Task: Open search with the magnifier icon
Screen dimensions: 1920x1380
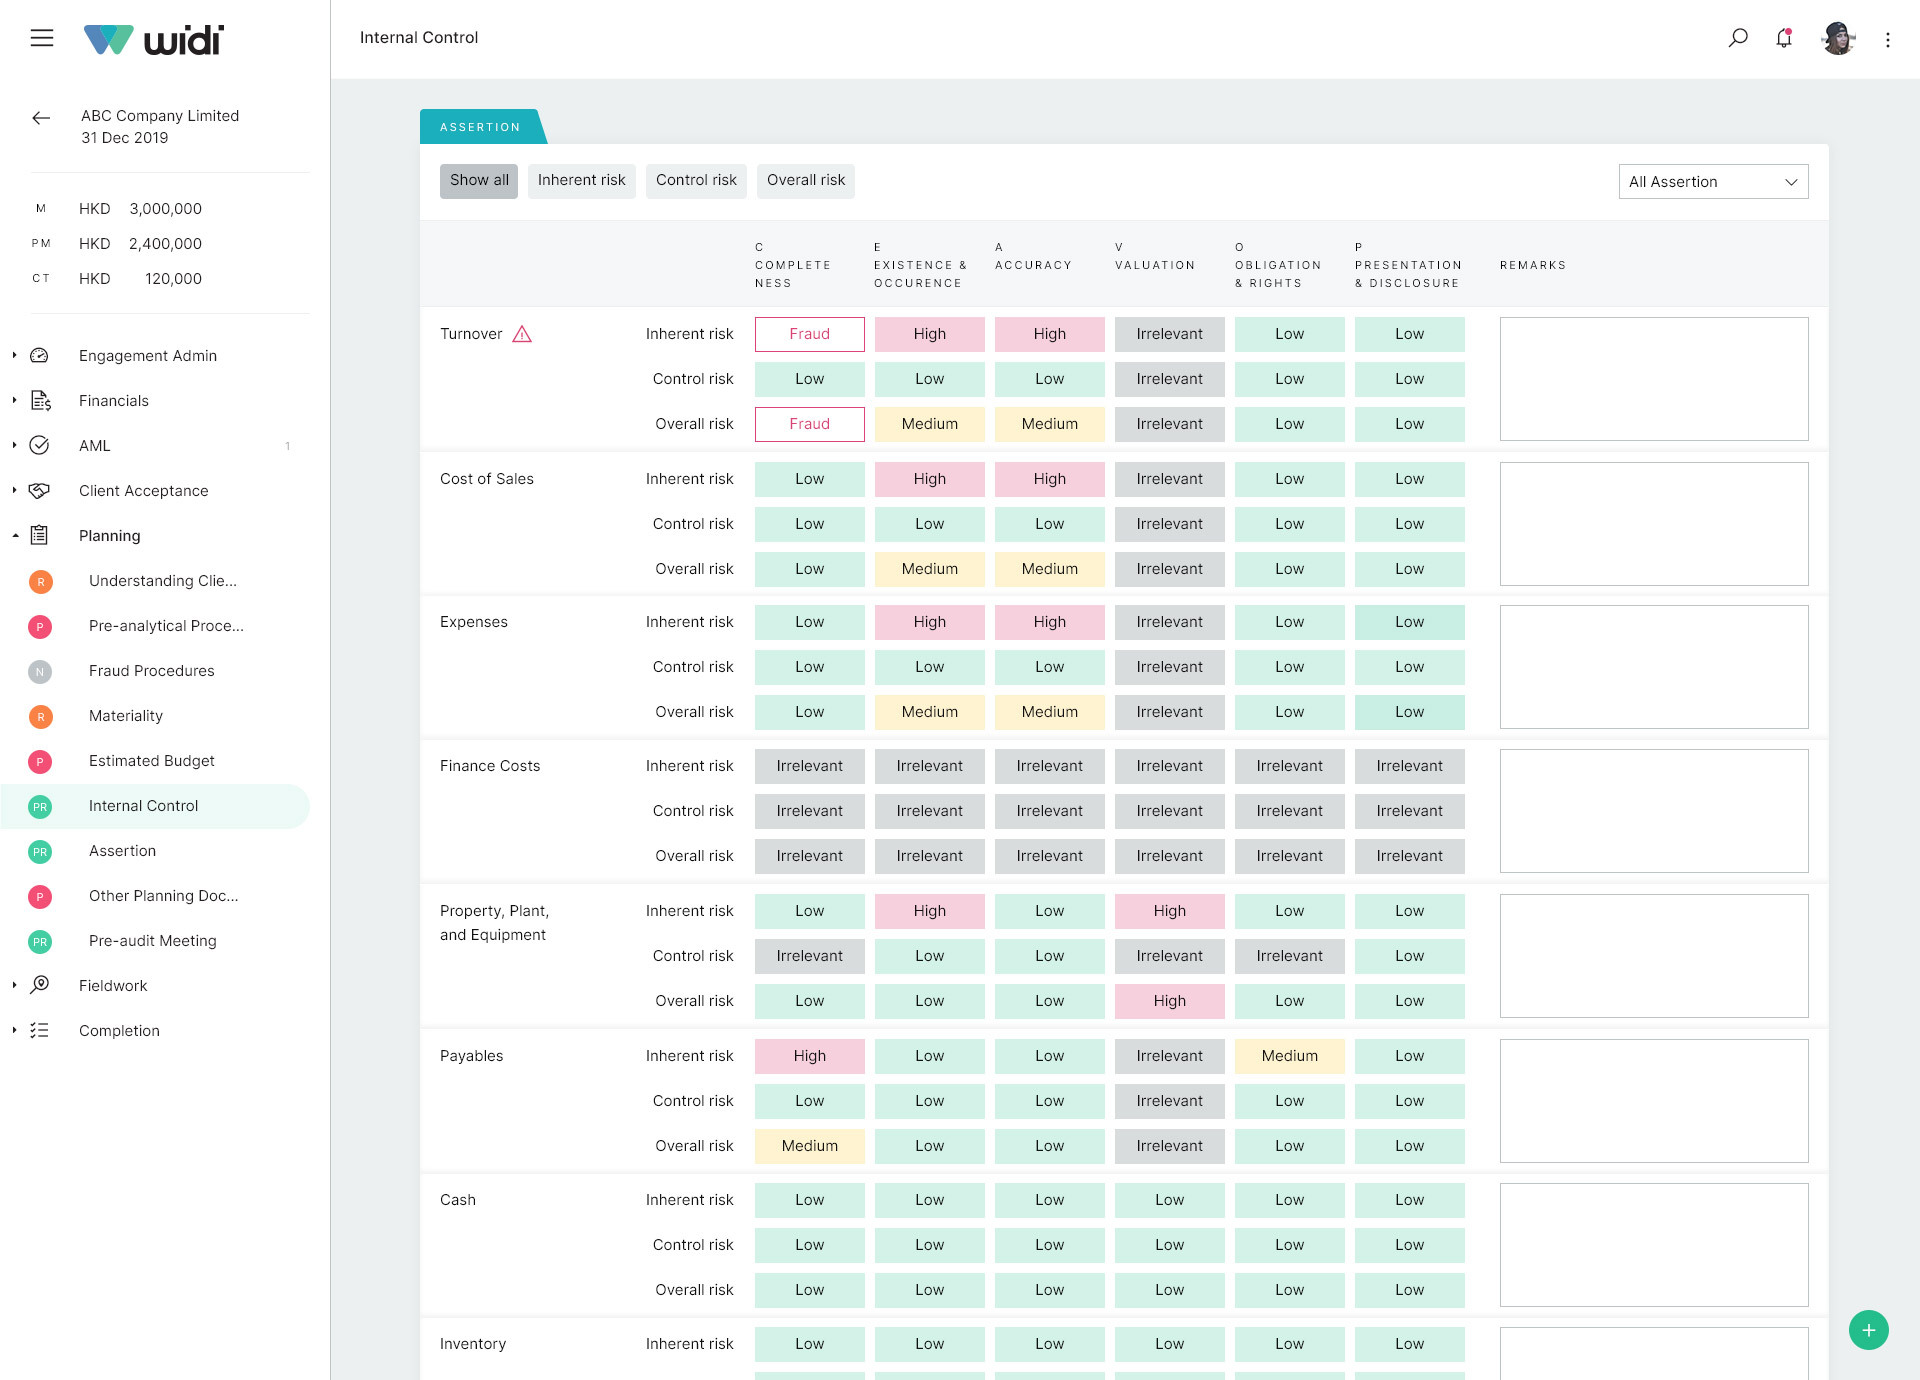Action: pyautogui.click(x=1738, y=38)
